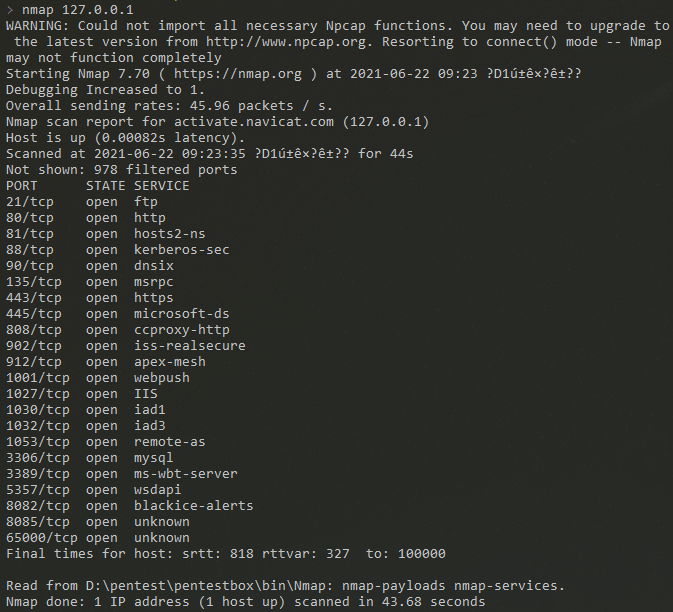This screenshot has width=673, height=612.
Task: Click the kerberos-sec service name
Action: [182, 250]
